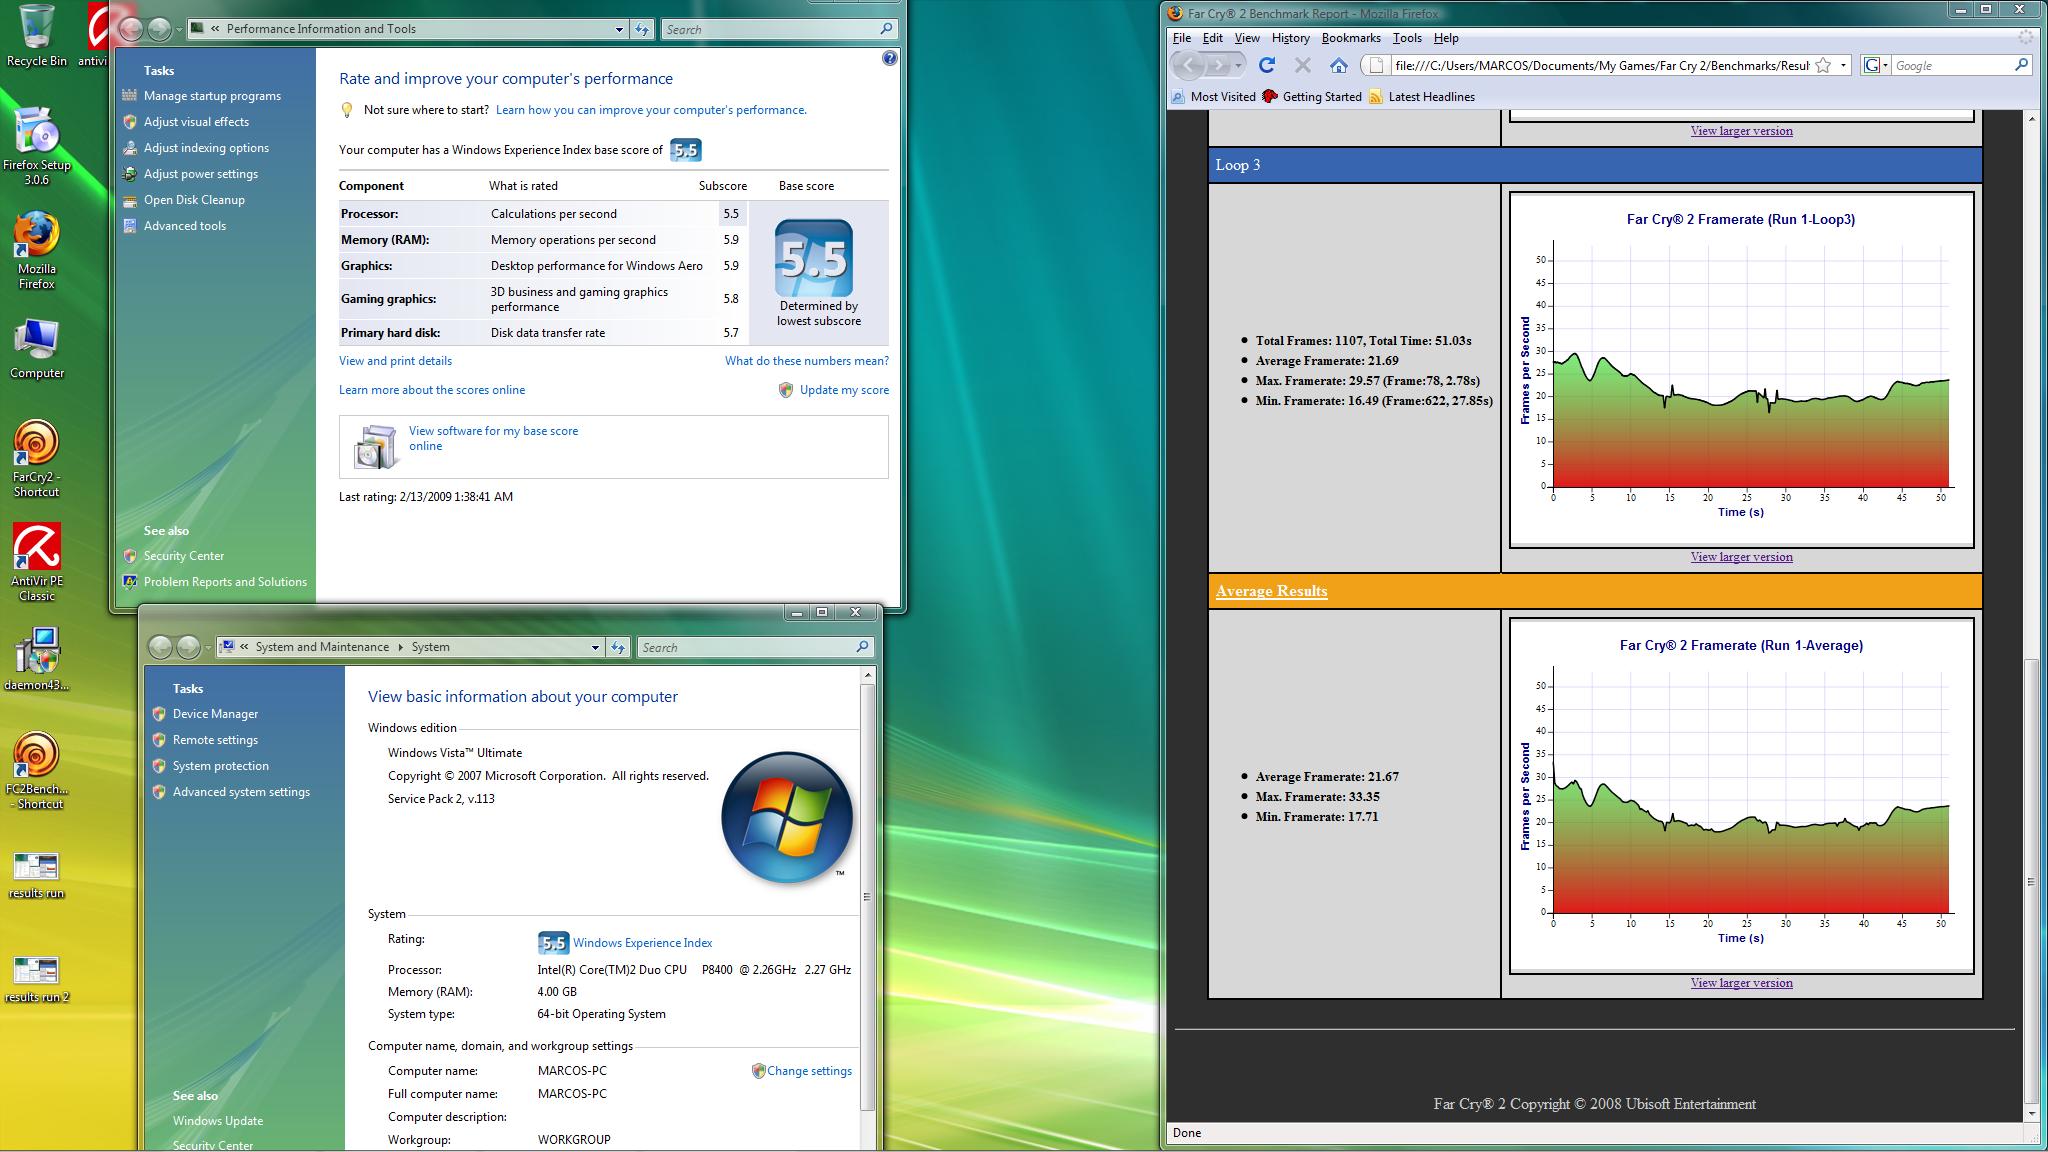Click the bookmark star in Firefox address bar
2048x1152 pixels.
[x=1823, y=65]
